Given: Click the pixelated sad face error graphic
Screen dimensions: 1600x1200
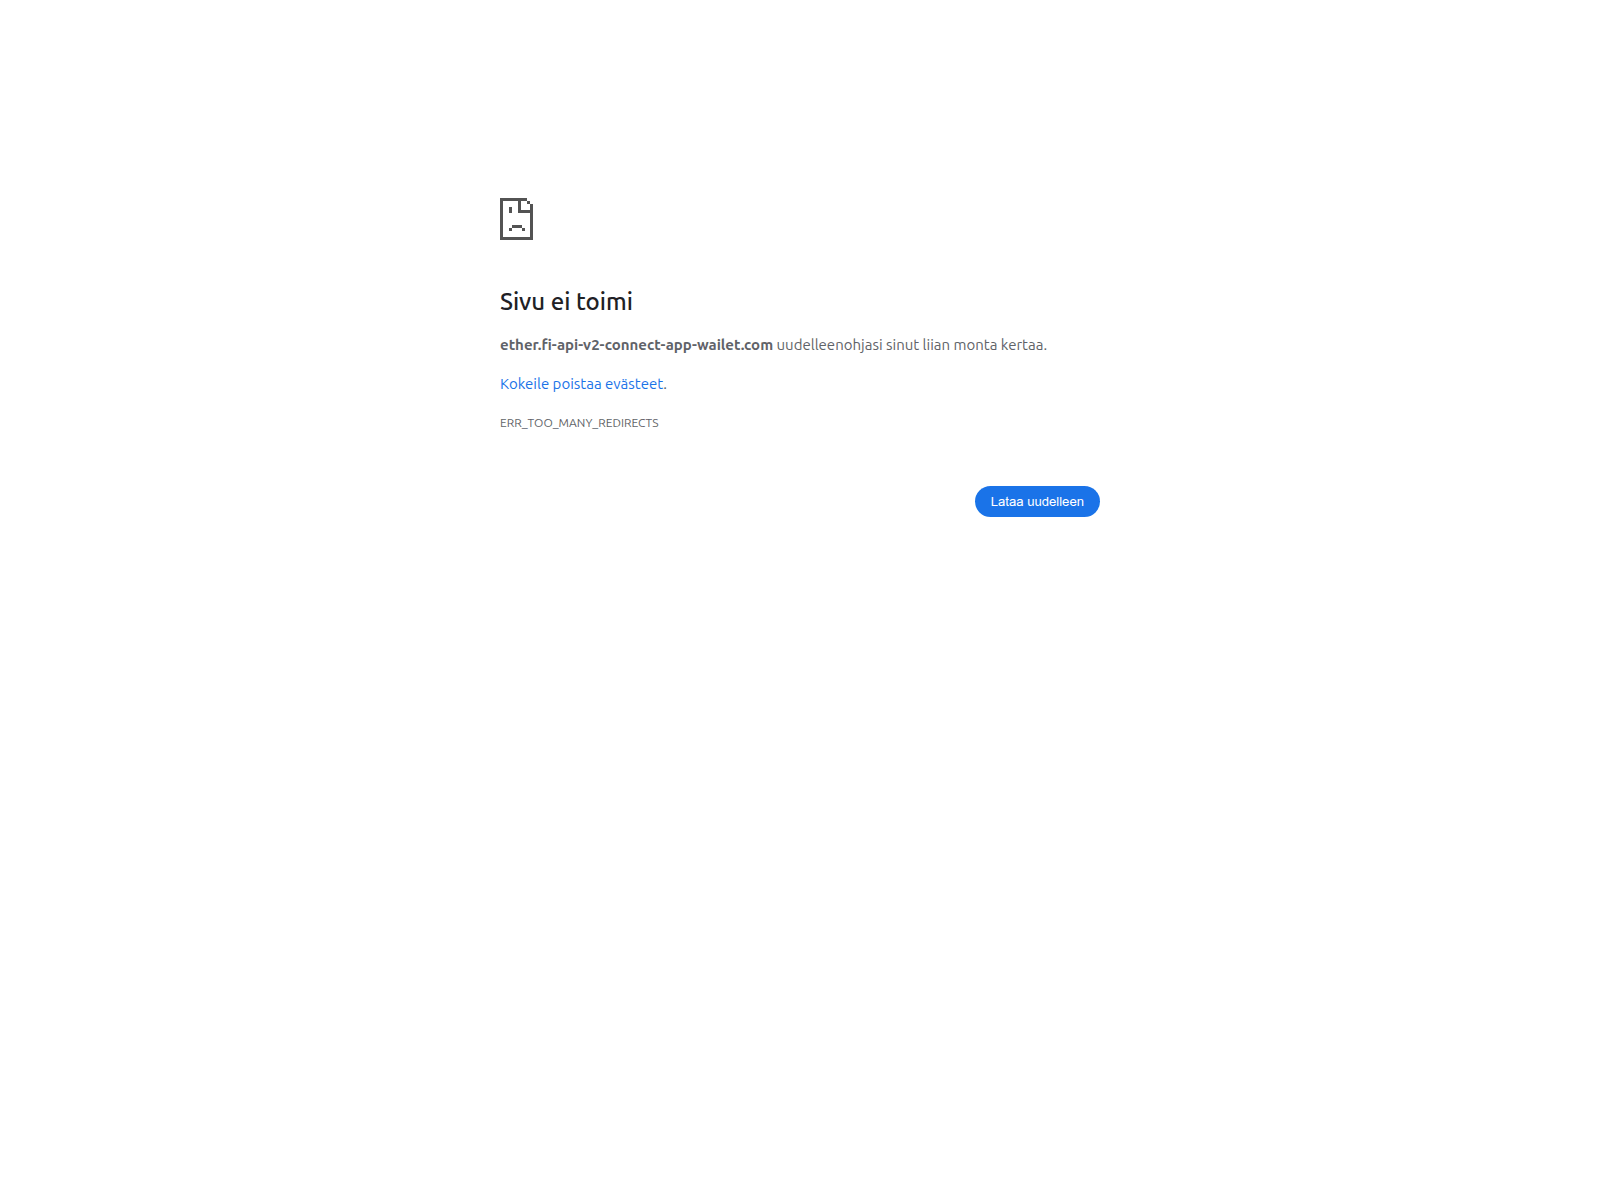Looking at the screenshot, I should [x=516, y=219].
